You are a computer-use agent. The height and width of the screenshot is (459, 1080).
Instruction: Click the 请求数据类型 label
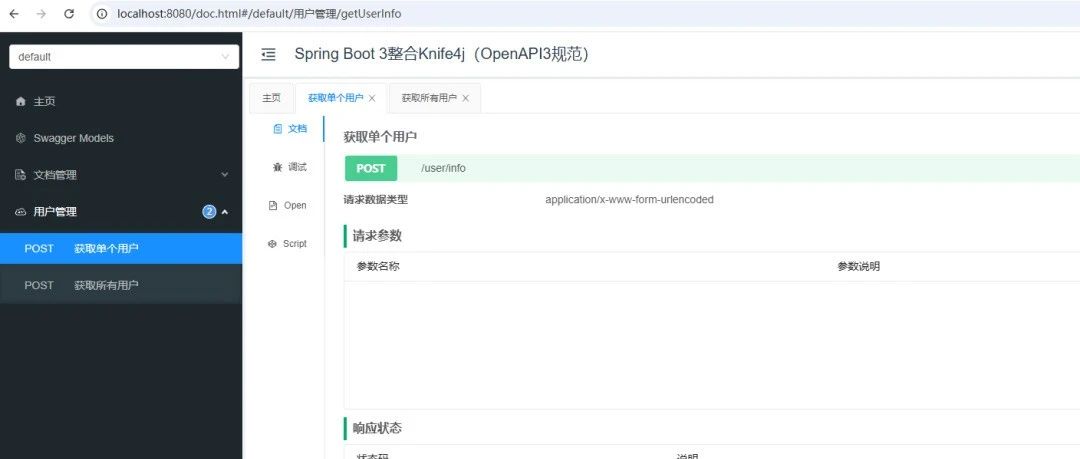click(375, 200)
